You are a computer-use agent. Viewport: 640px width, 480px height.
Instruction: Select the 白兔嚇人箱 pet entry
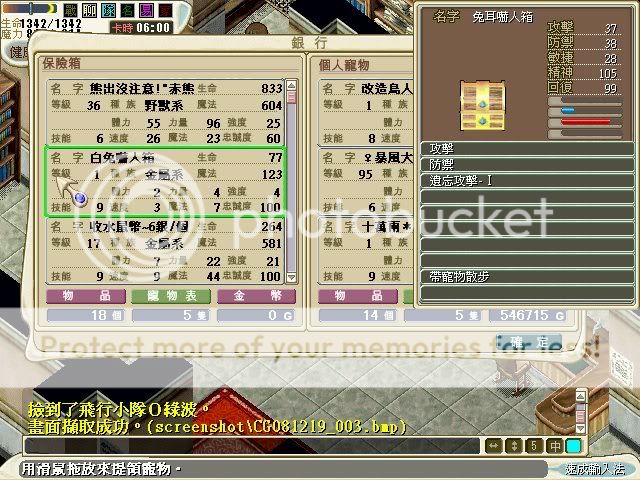[x=165, y=182]
